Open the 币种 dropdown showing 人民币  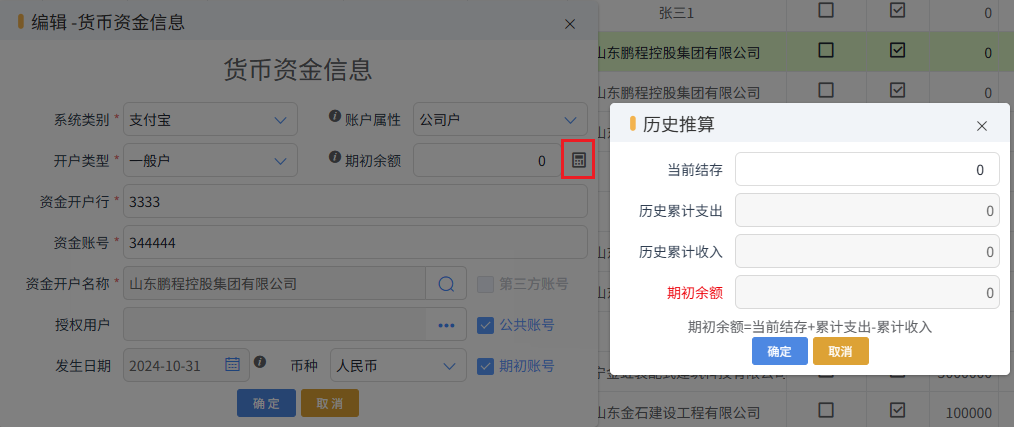[x=398, y=366]
